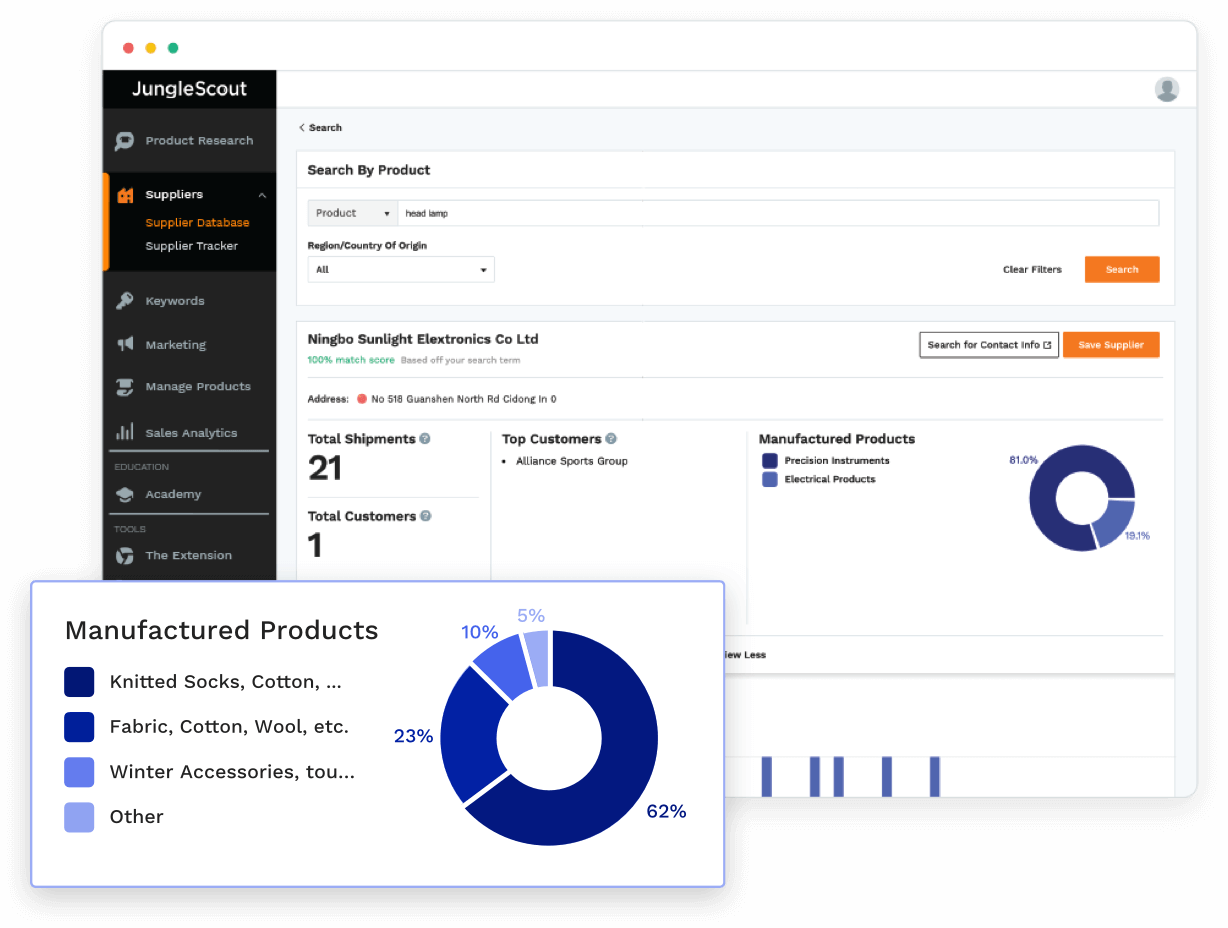Viewport: 1228px width, 928px height.
Task: Click the Manage Products icon
Action: (x=125, y=387)
